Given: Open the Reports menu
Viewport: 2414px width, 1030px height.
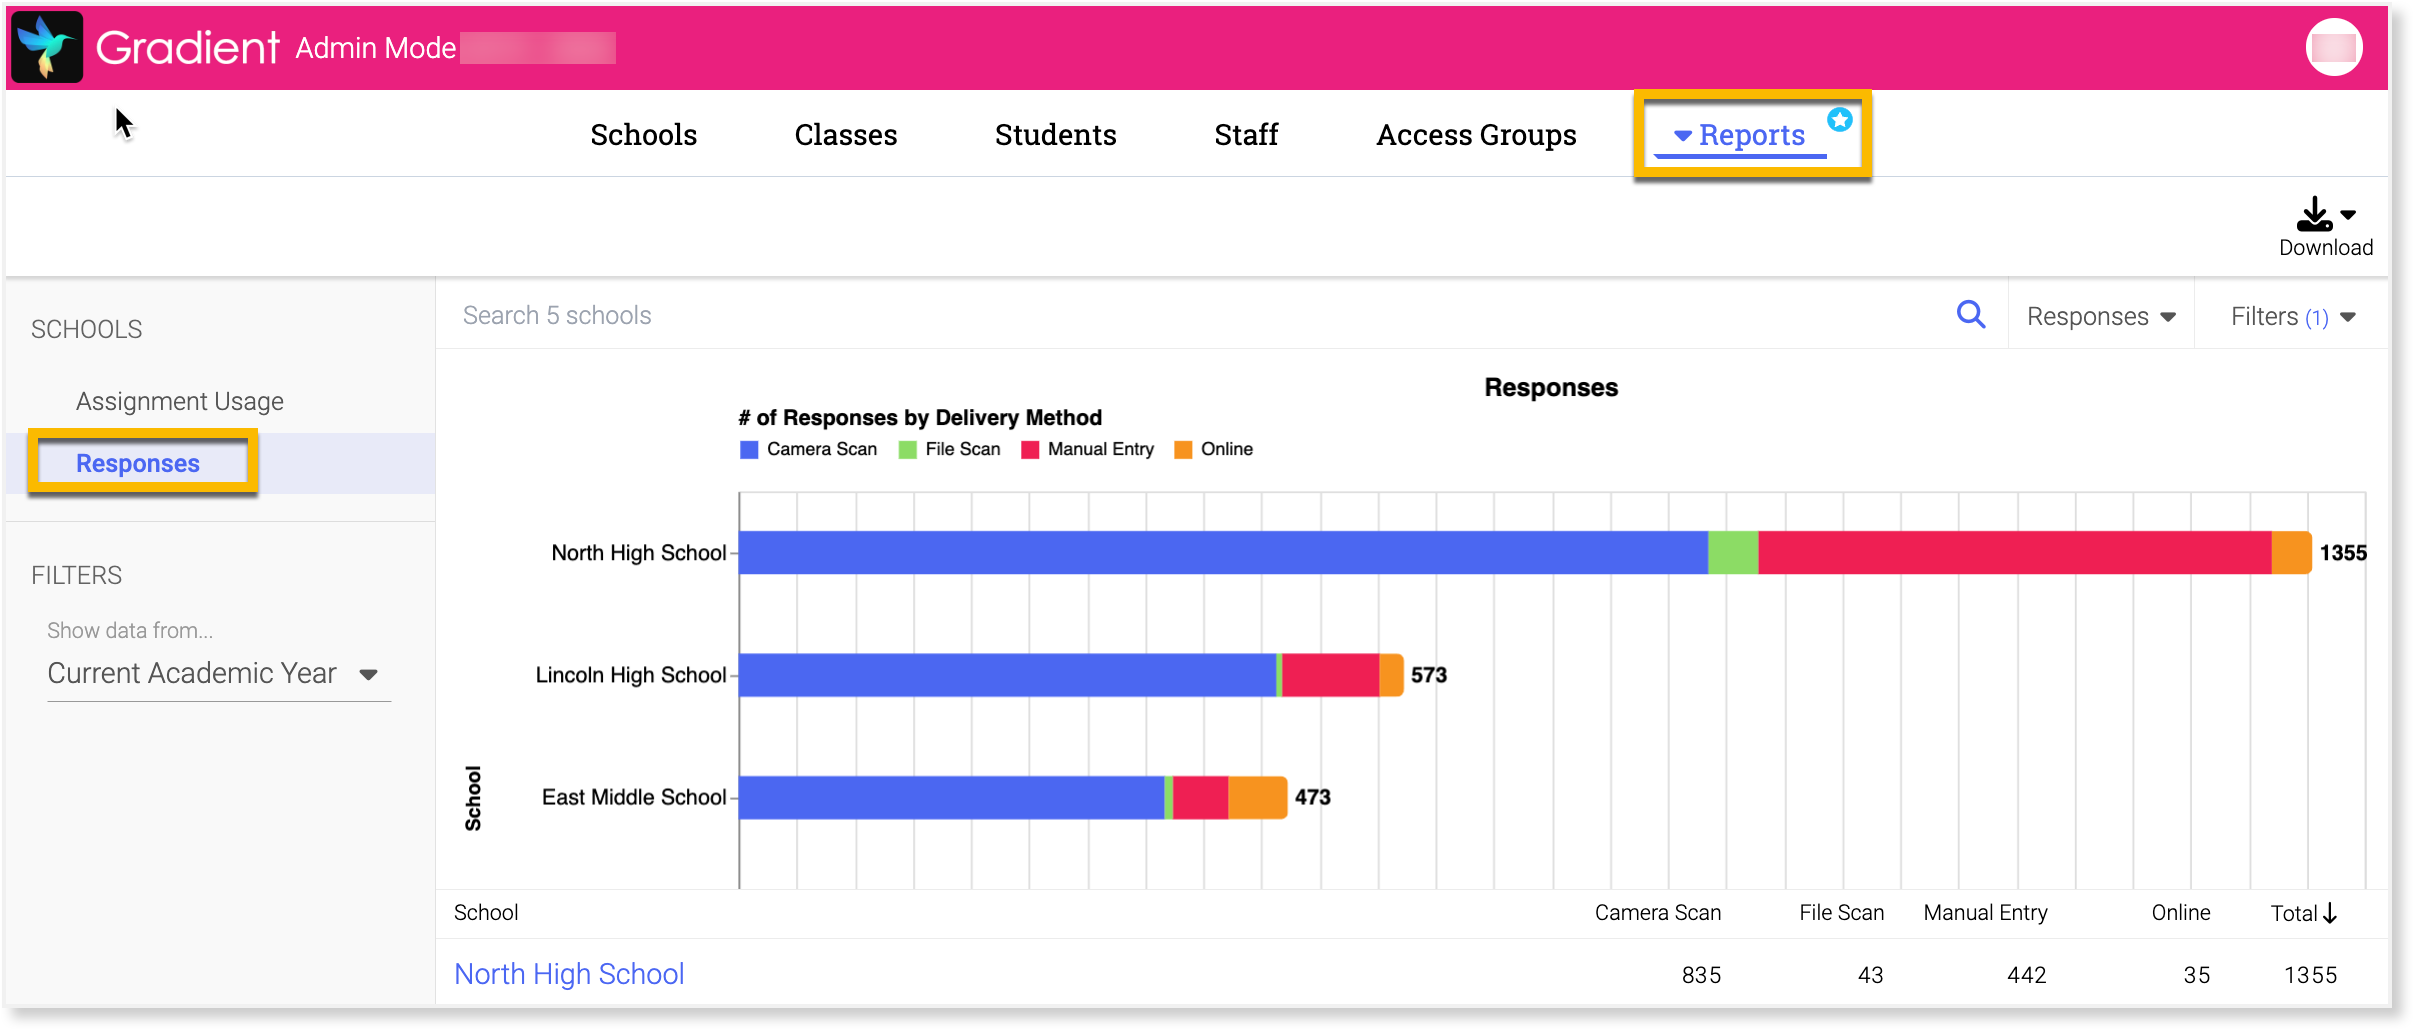Looking at the screenshot, I should coord(1741,135).
